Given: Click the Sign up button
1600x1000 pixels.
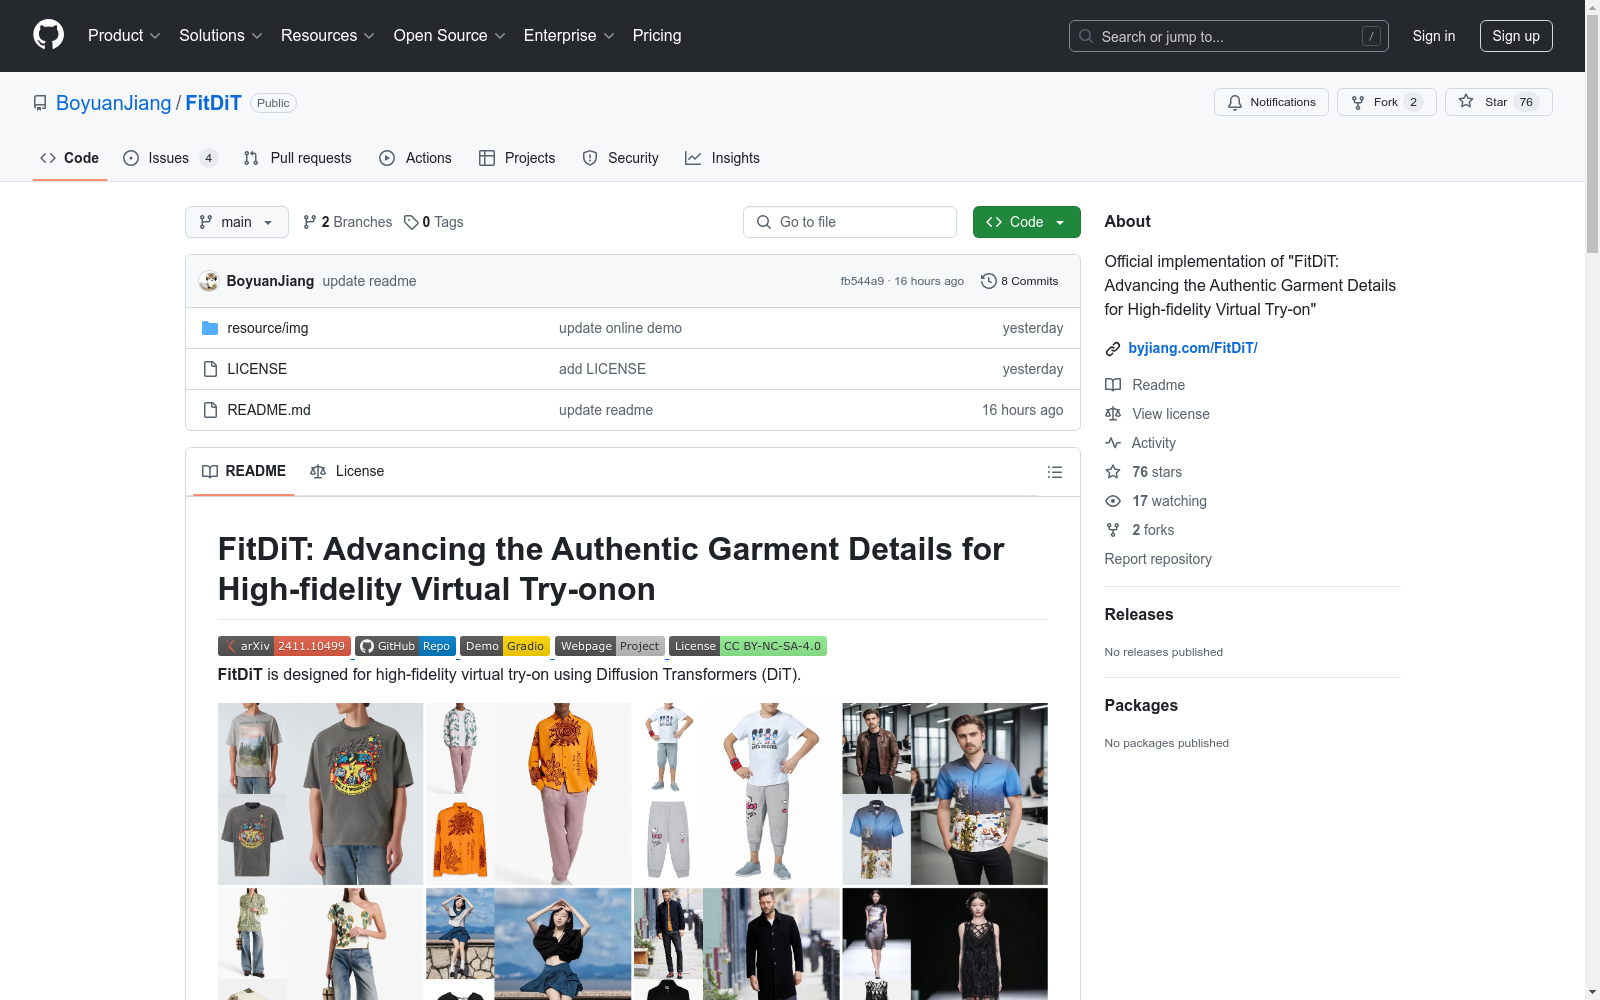Looking at the screenshot, I should click(x=1516, y=36).
